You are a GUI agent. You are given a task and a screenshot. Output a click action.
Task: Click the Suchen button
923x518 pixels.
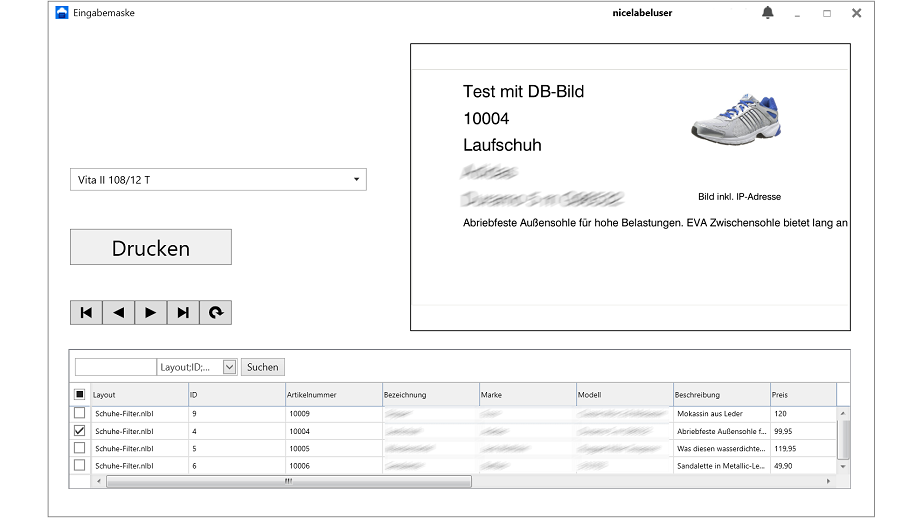pyautogui.click(x=263, y=367)
